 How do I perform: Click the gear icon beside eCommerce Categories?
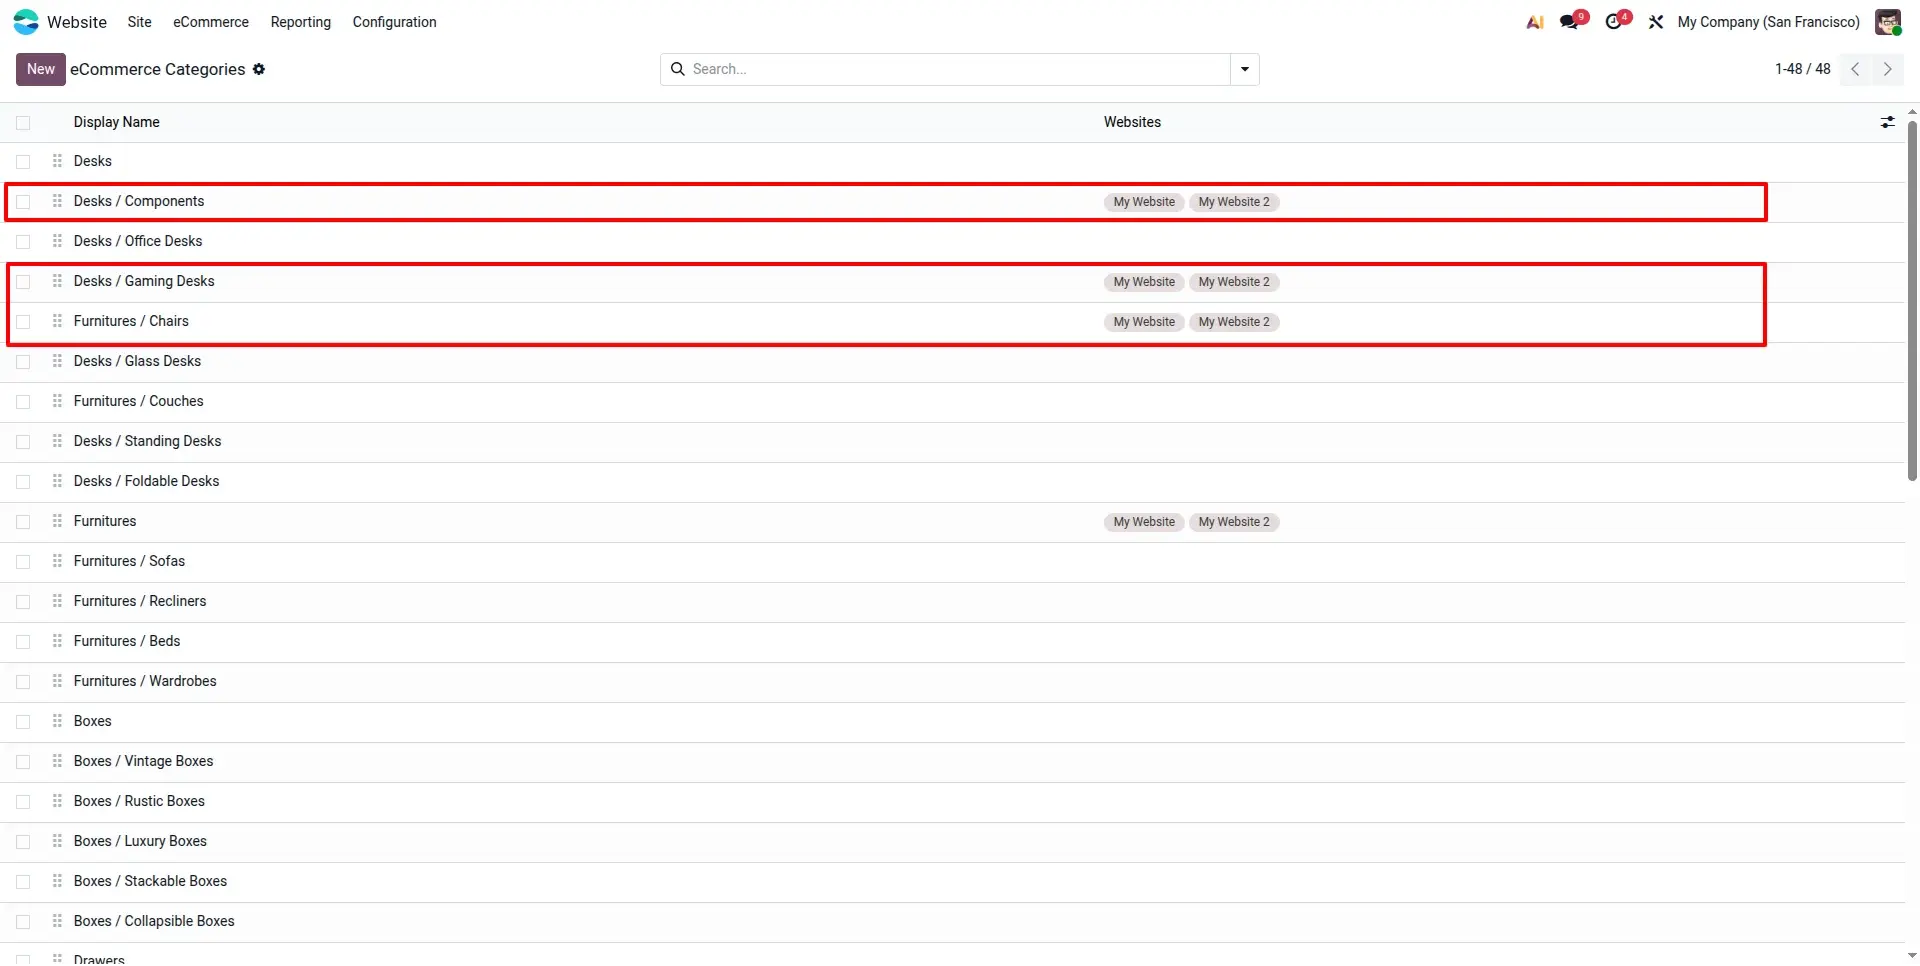point(259,69)
